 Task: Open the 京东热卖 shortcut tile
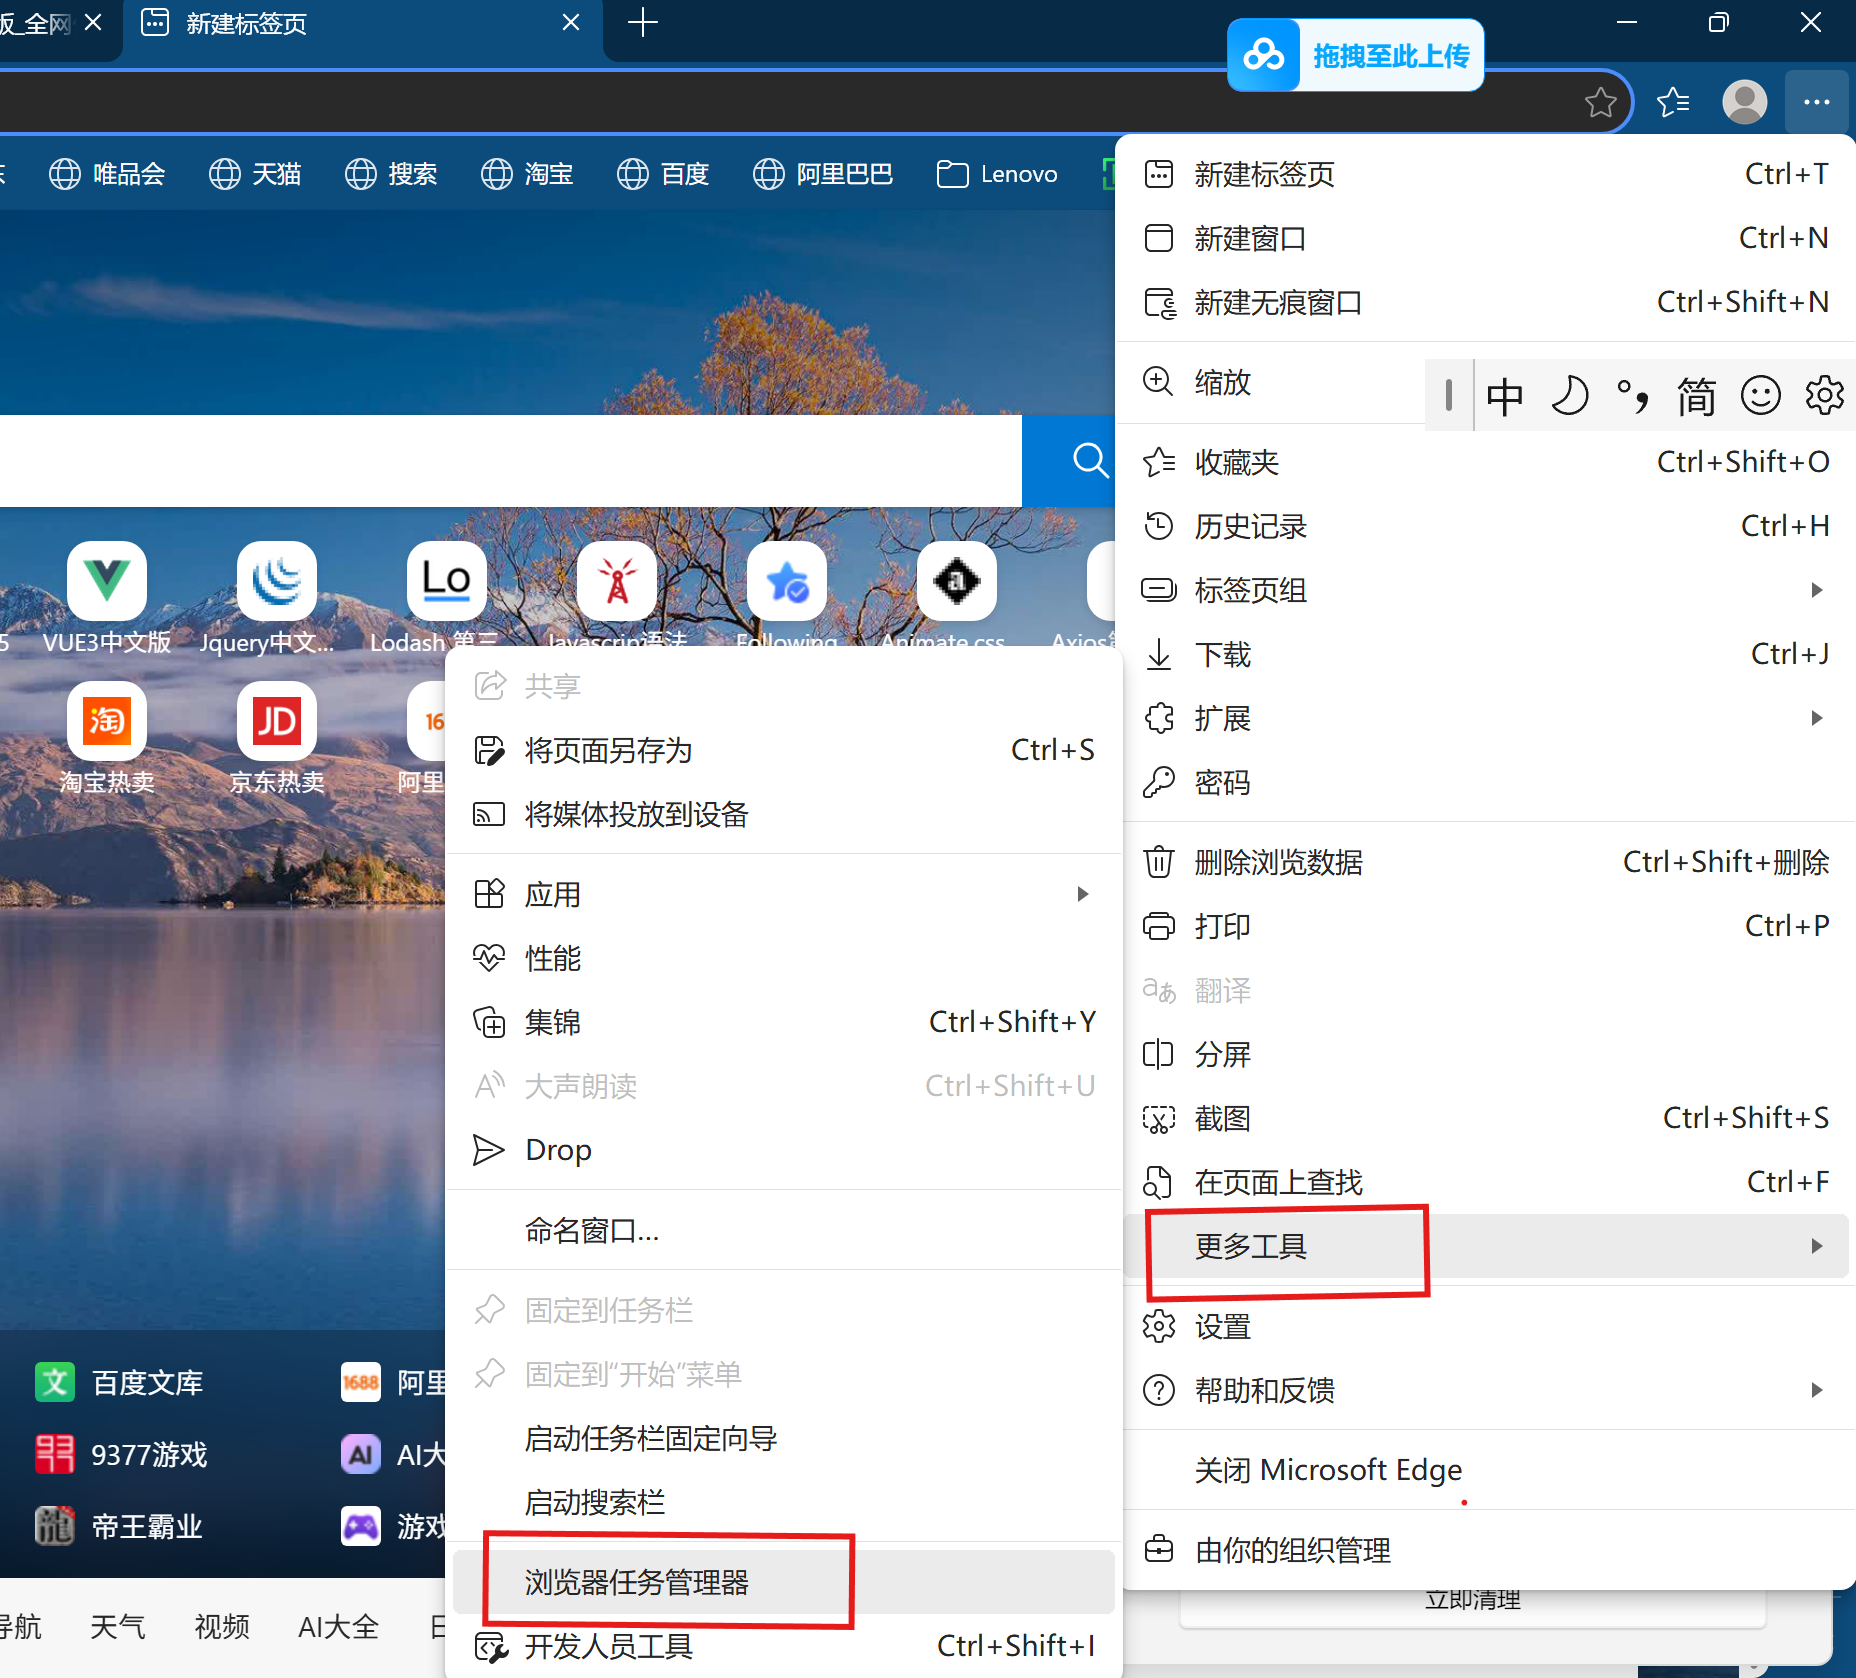pyautogui.click(x=276, y=720)
